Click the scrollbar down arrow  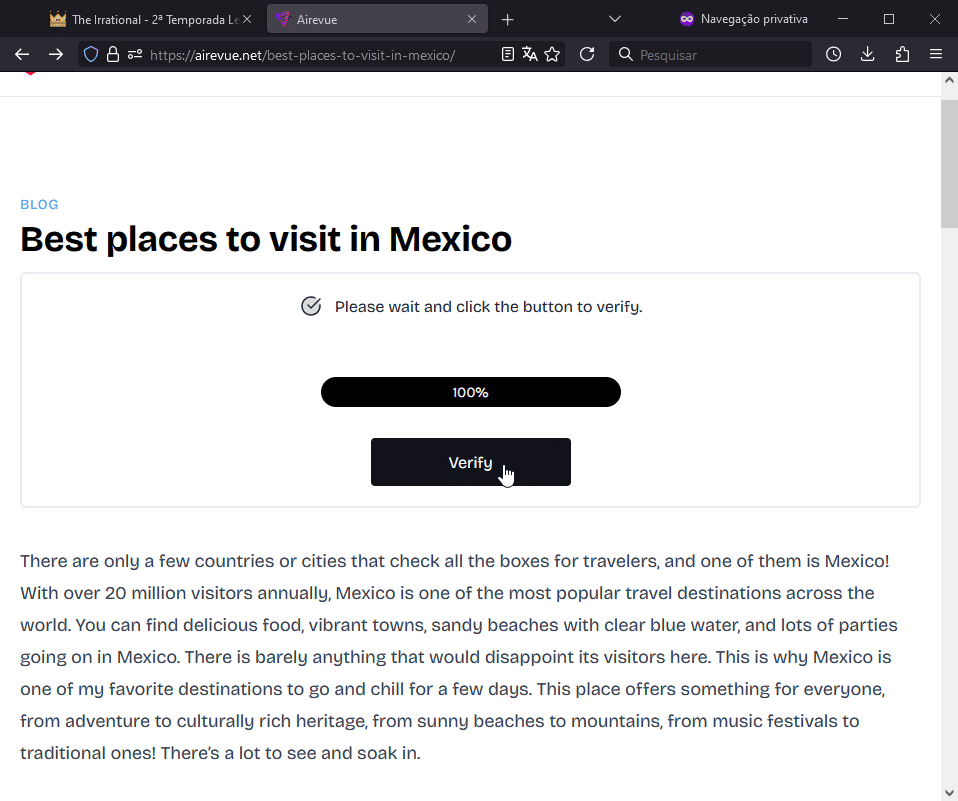[x=949, y=793]
